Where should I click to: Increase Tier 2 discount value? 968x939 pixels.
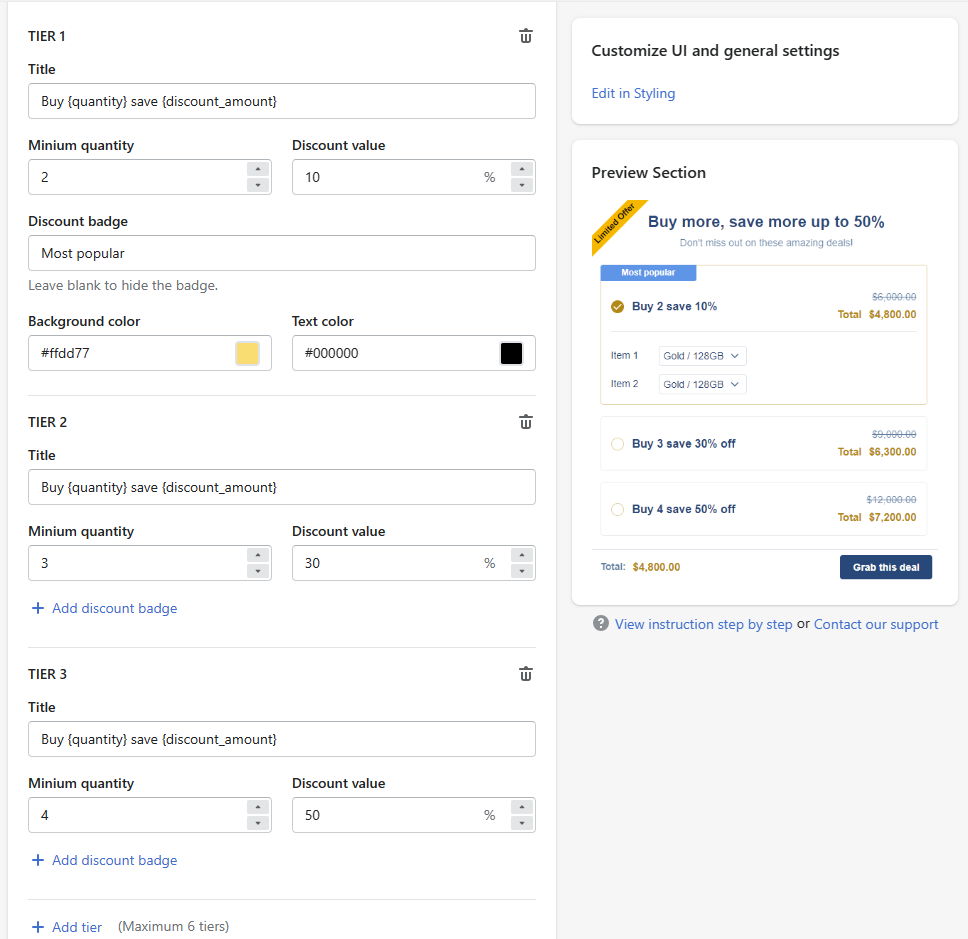coord(522,554)
